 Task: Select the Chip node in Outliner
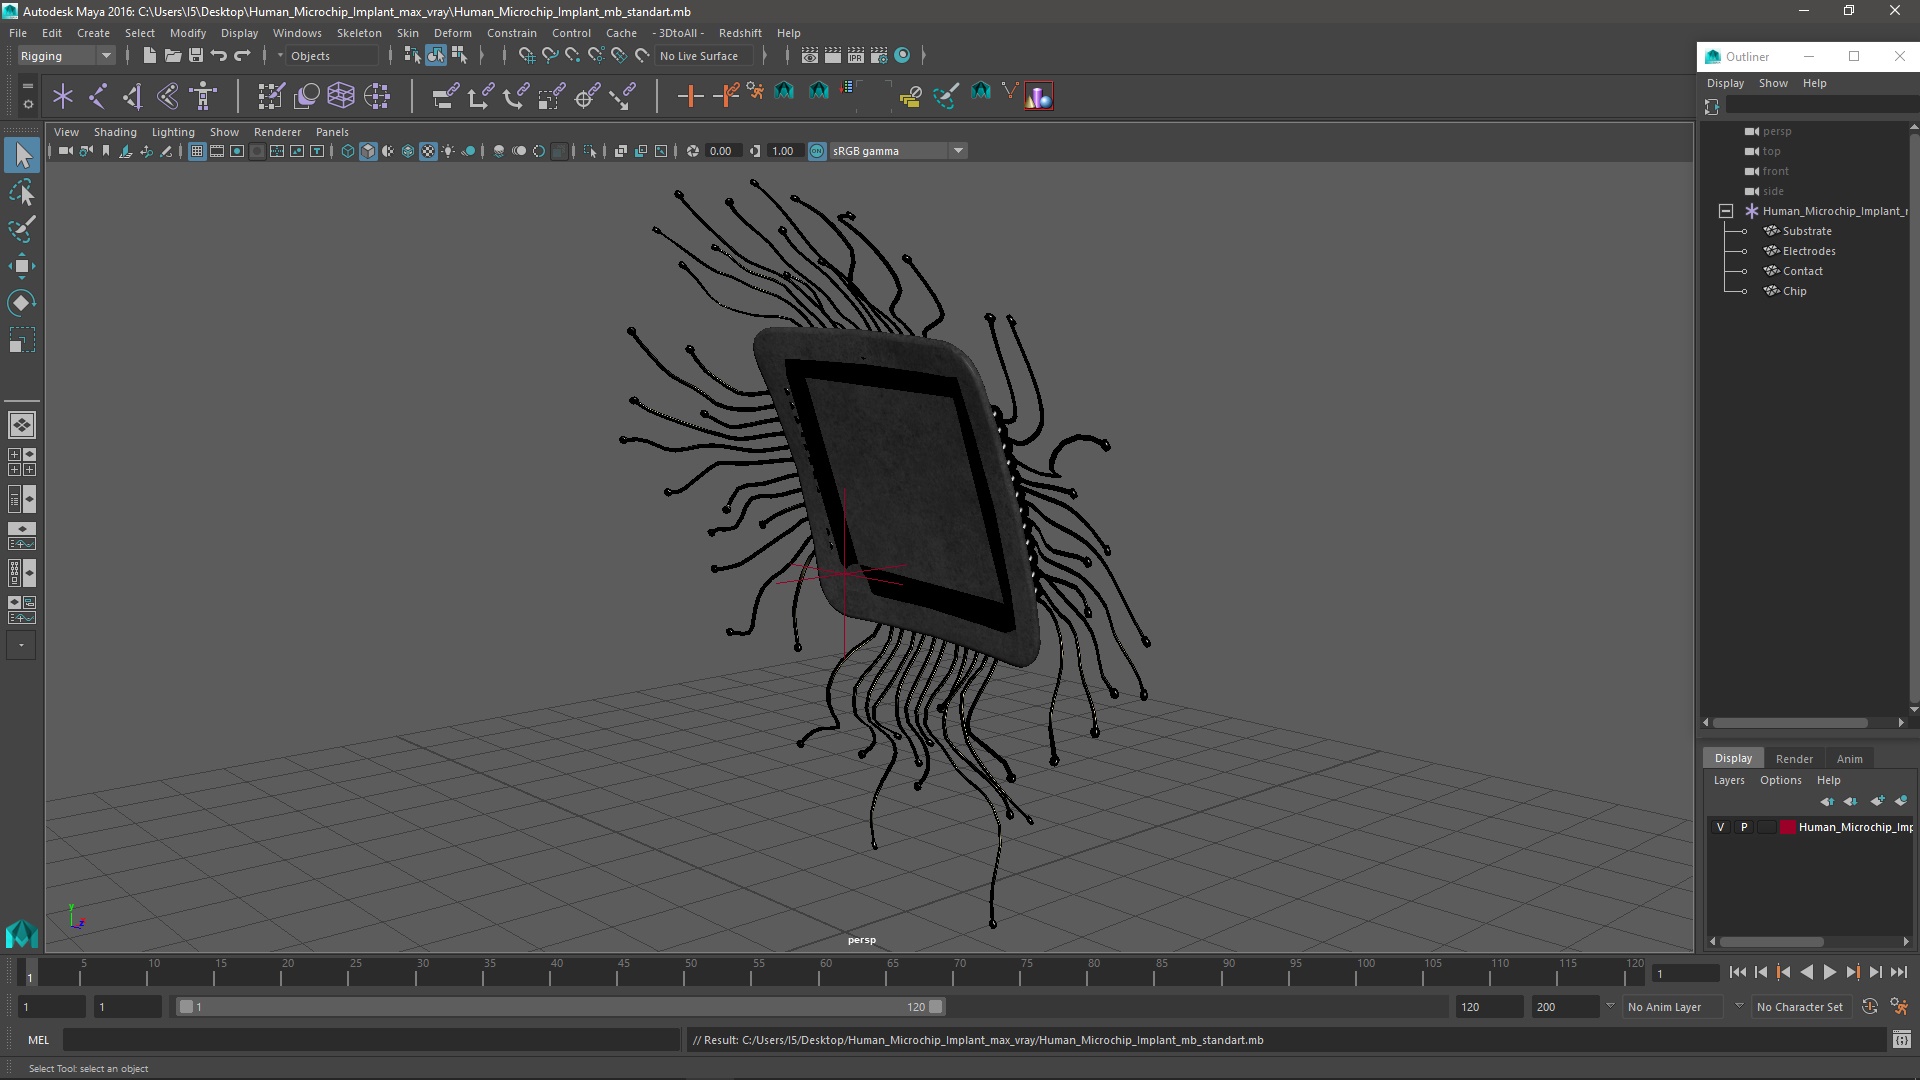(x=1794, y=291)
